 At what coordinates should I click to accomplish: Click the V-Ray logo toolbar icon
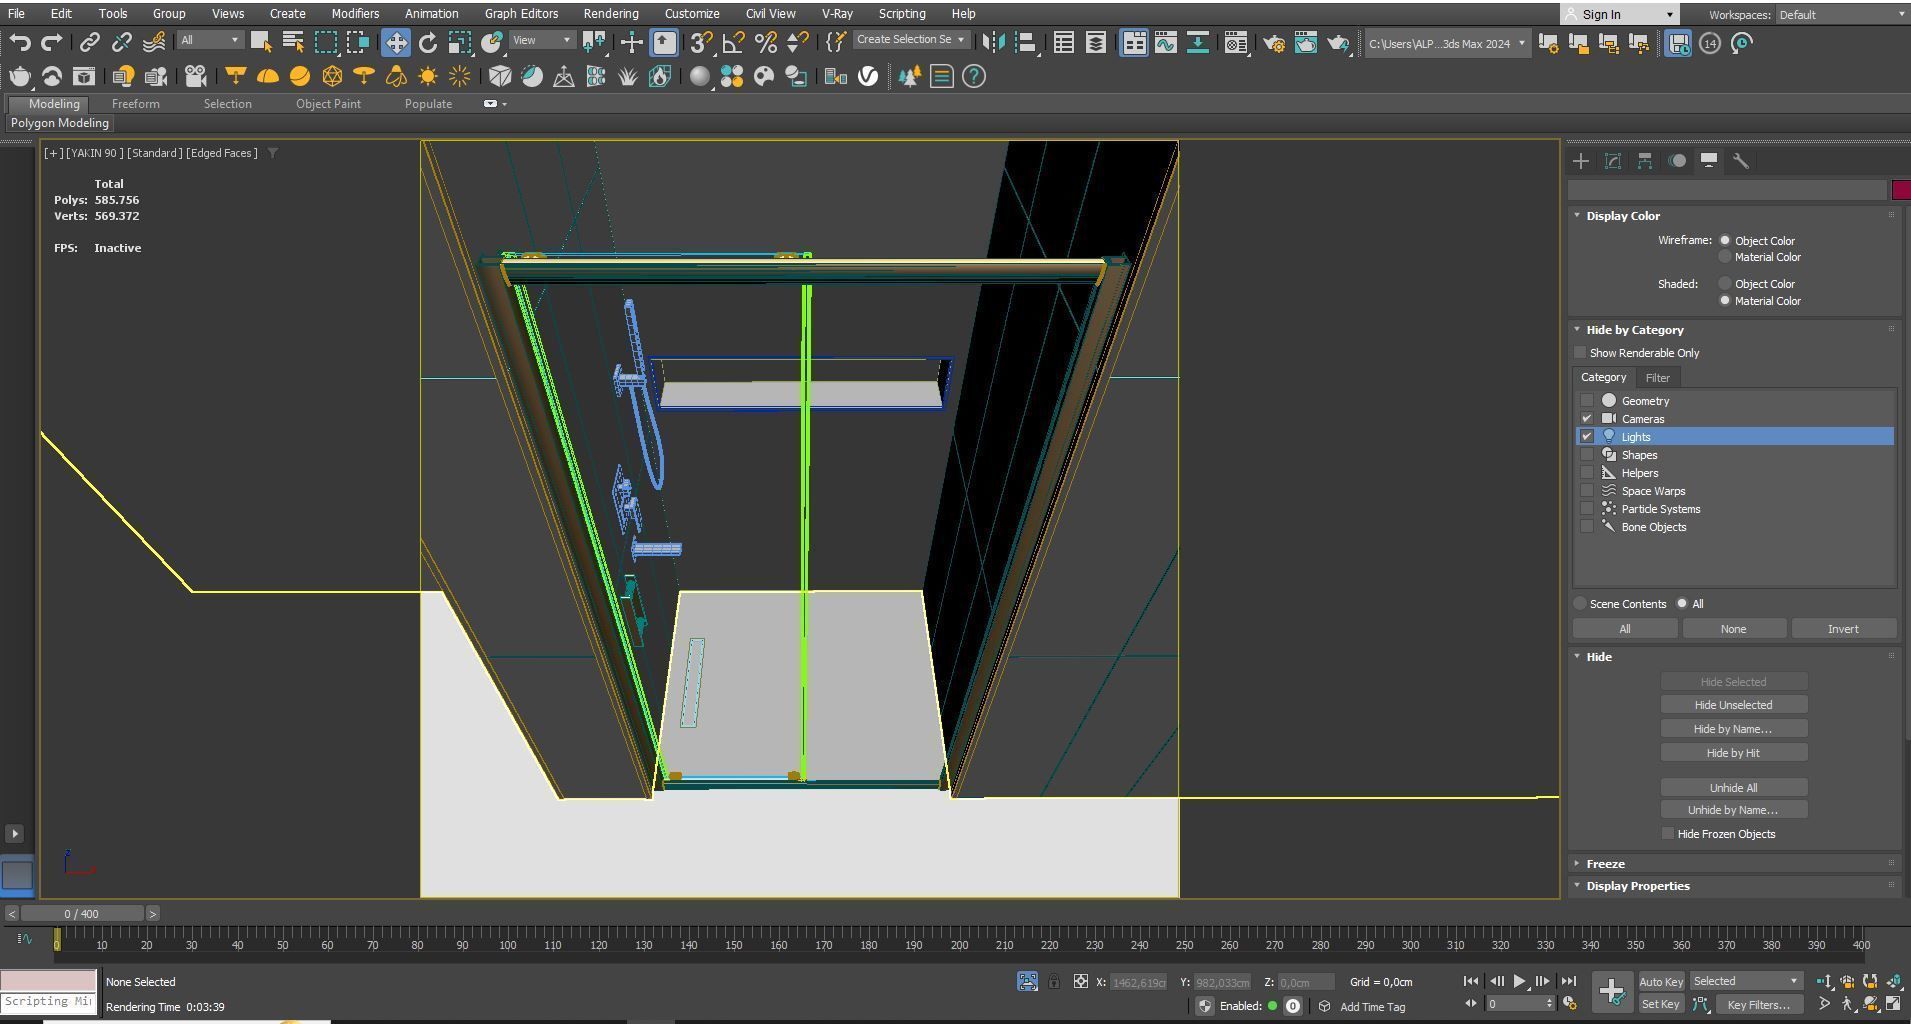(868, 77)
